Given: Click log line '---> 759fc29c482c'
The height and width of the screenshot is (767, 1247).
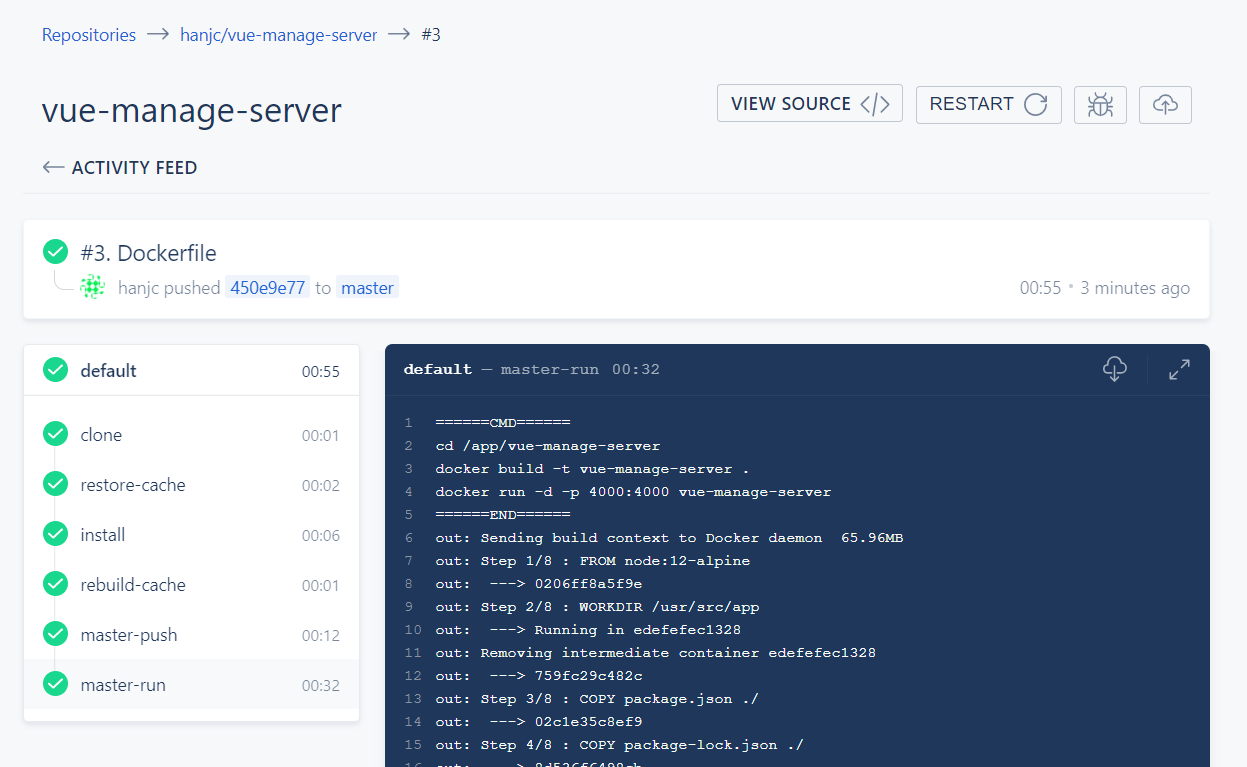Looking at the screenshot, I should [x=538, y=676].
